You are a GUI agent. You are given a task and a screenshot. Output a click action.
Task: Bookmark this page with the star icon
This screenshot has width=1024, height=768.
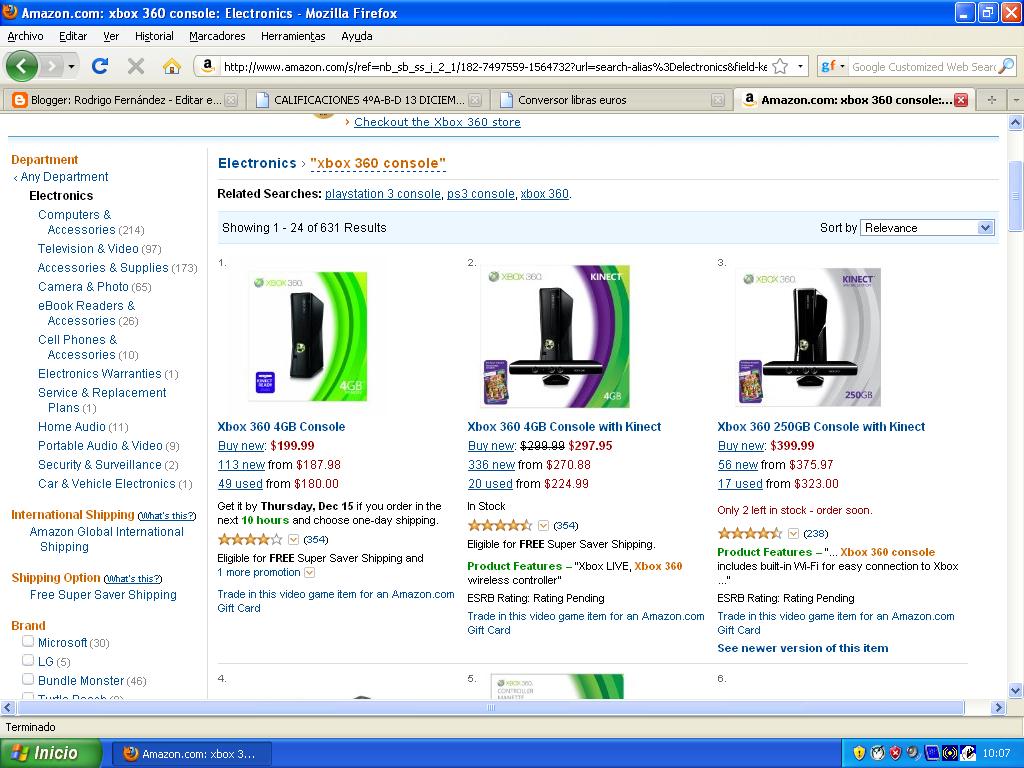780,67
